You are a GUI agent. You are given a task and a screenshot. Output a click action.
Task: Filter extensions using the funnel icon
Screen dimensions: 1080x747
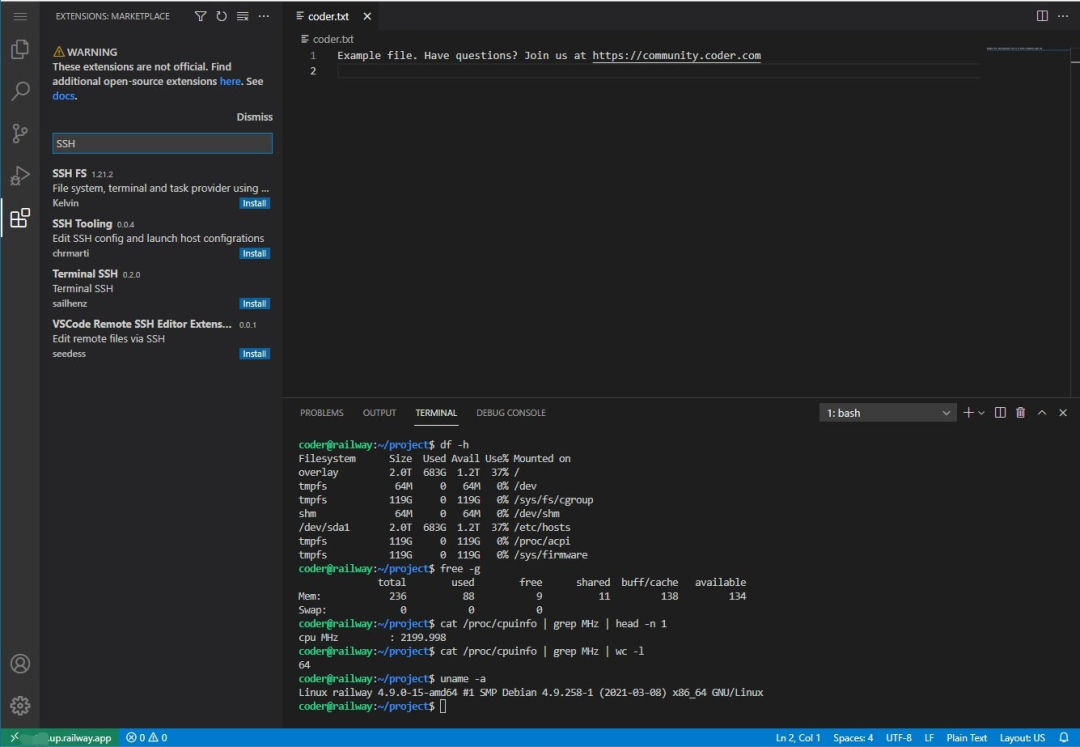click(x=200, y=16)
